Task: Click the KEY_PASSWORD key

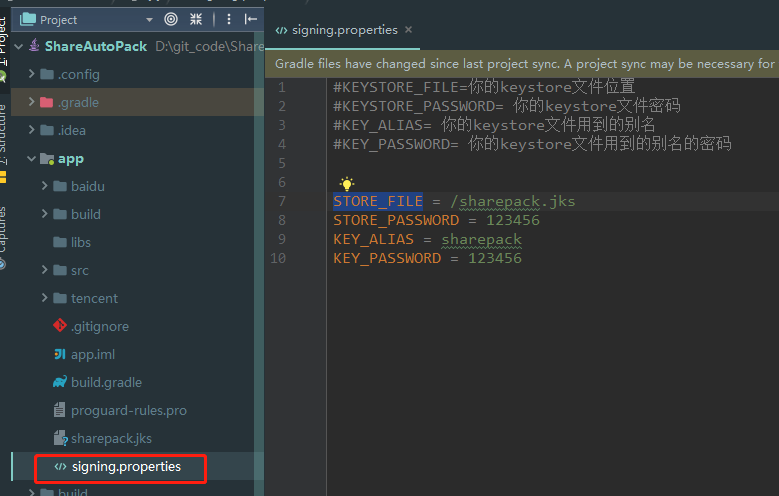Action: click(x=387, y=258)
